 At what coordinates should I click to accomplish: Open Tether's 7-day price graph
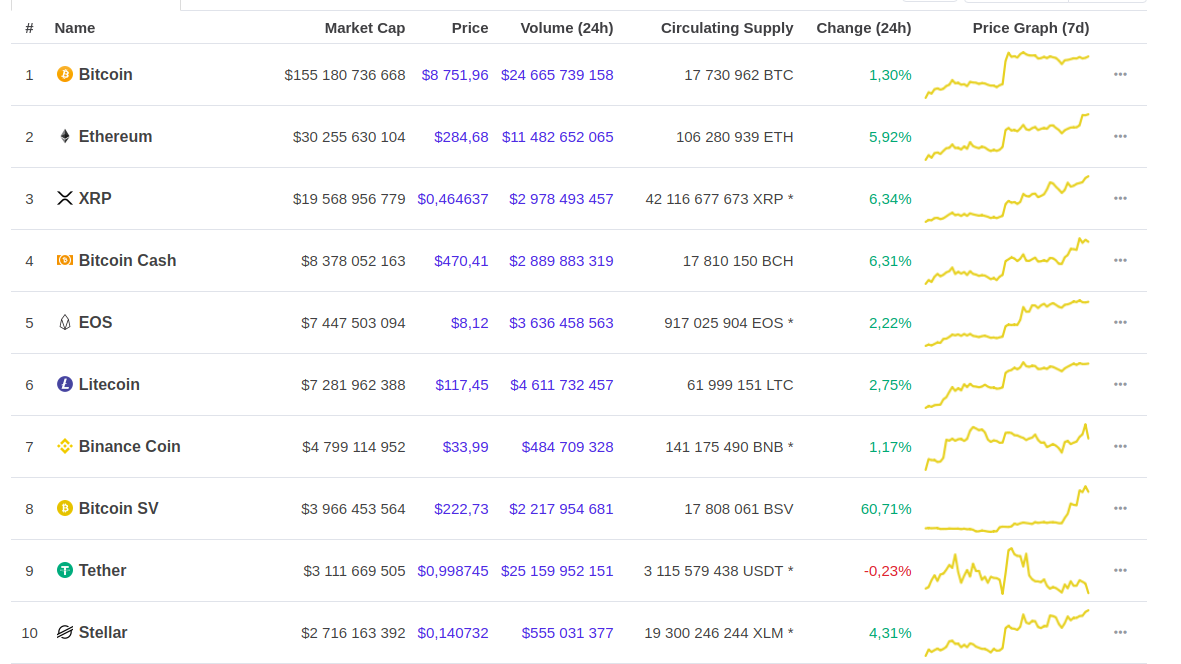pyautogui.click(x=1007, y=571)
